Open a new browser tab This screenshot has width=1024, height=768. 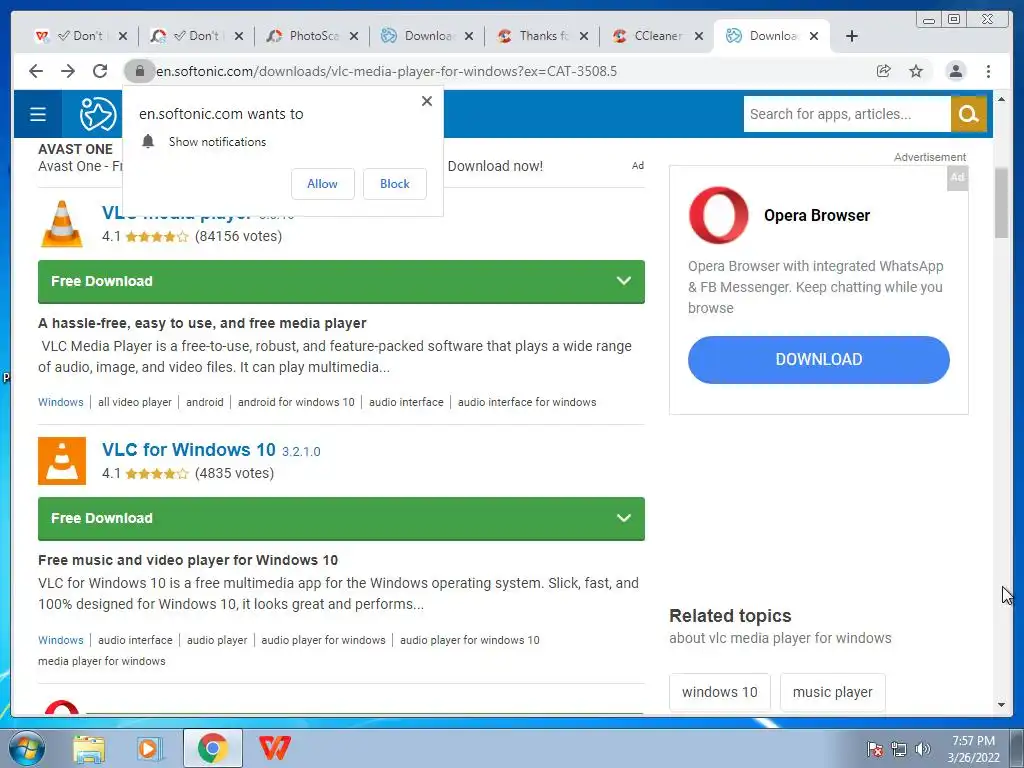(x=852, y=36)
